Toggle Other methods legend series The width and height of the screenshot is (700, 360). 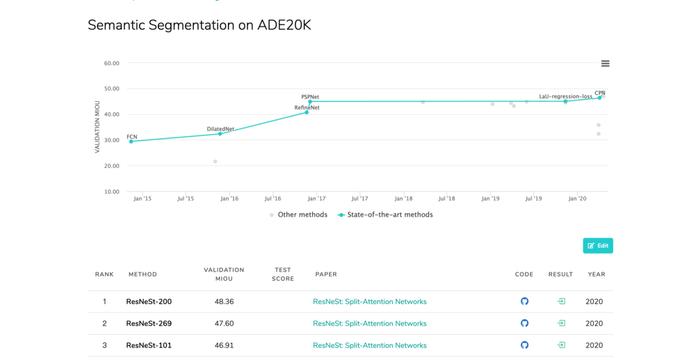(x=298, y=215)
